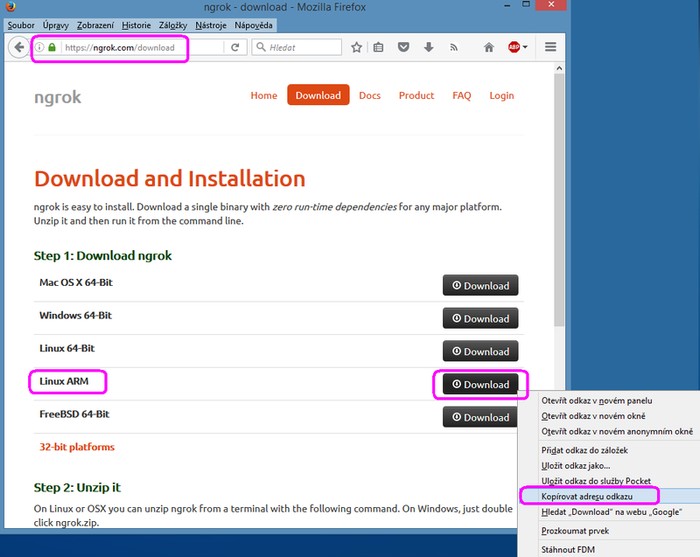
Task: Click the FreeBSD 64-Bit label
Action: pyautogui.click(x=74, y=414)
